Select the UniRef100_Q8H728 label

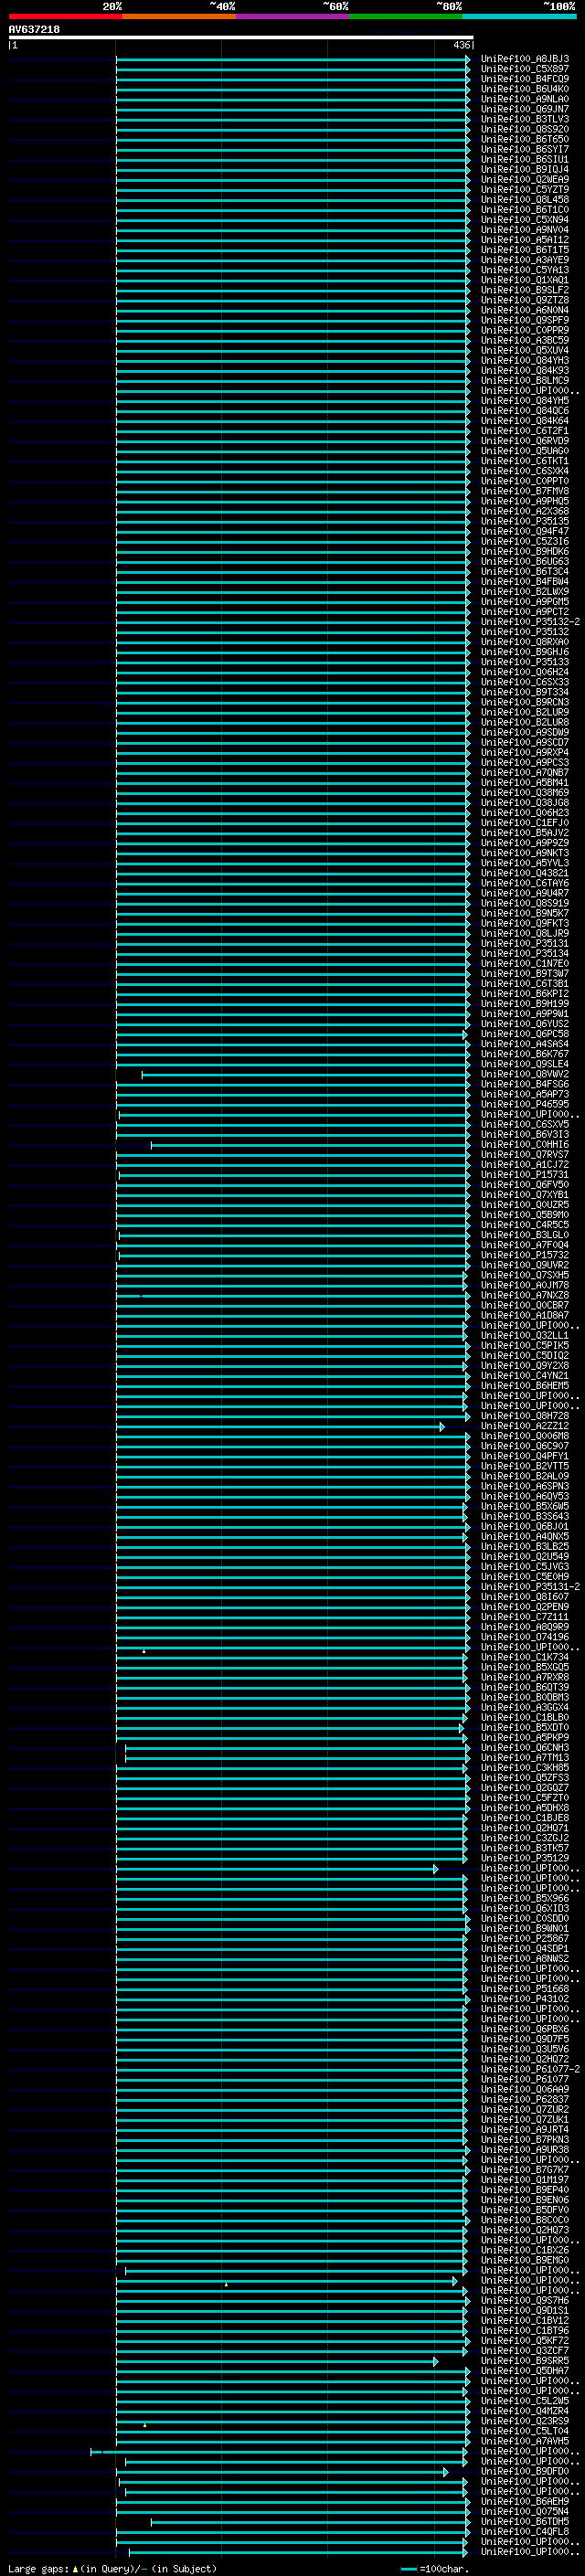[x=524, y=1416]
